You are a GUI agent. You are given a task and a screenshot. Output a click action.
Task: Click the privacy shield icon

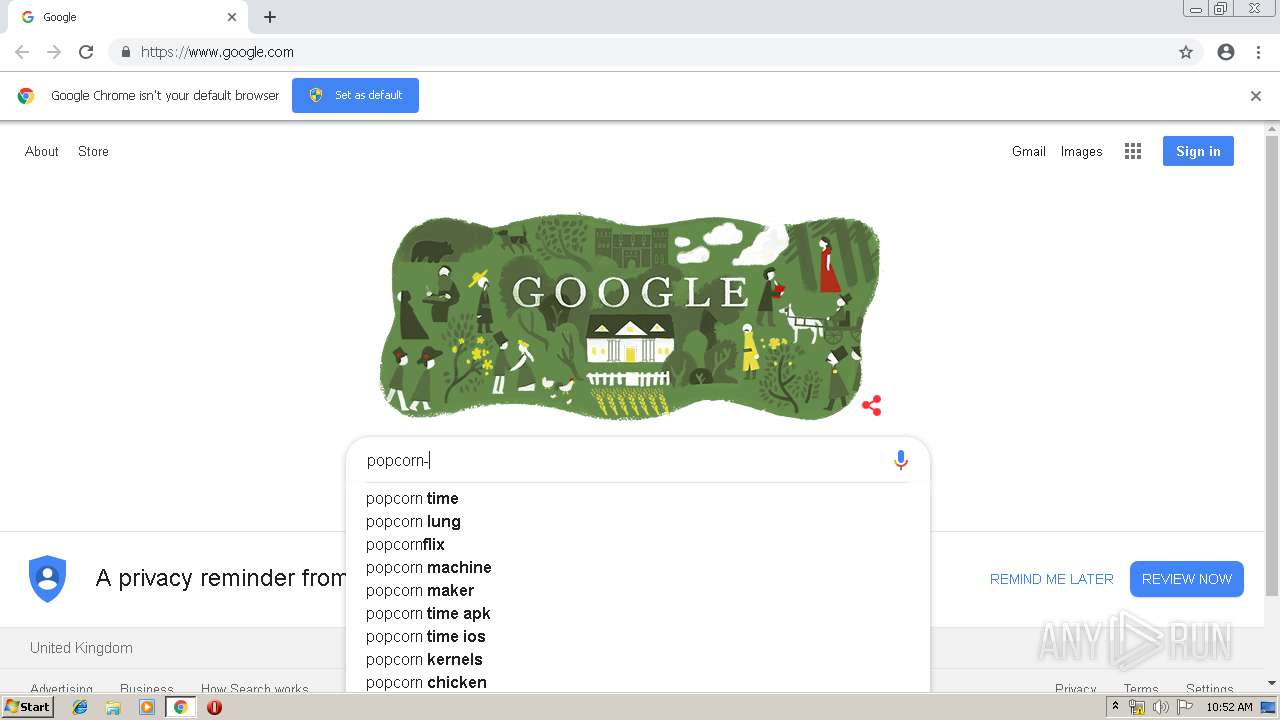[x=47, y=578]
